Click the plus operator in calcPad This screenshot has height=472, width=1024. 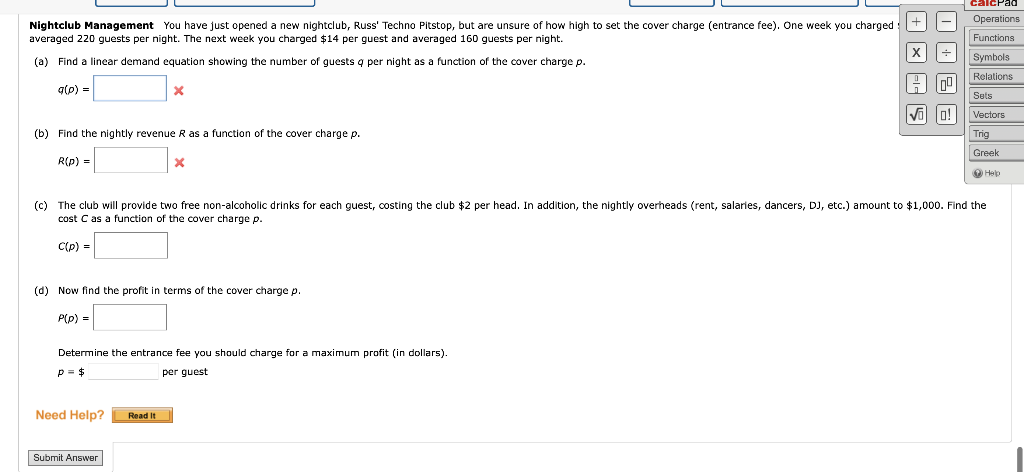click(916, 22)
